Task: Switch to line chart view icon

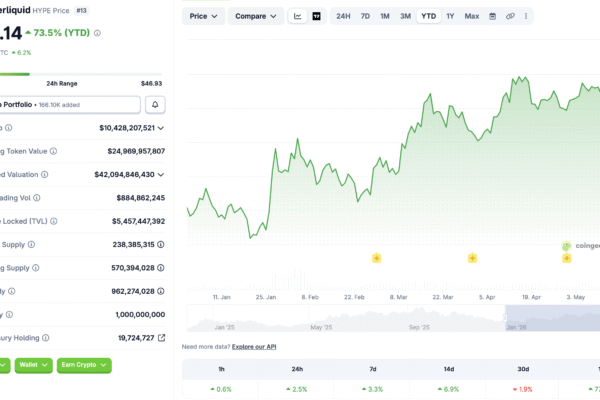Action: tap(297, 16)
